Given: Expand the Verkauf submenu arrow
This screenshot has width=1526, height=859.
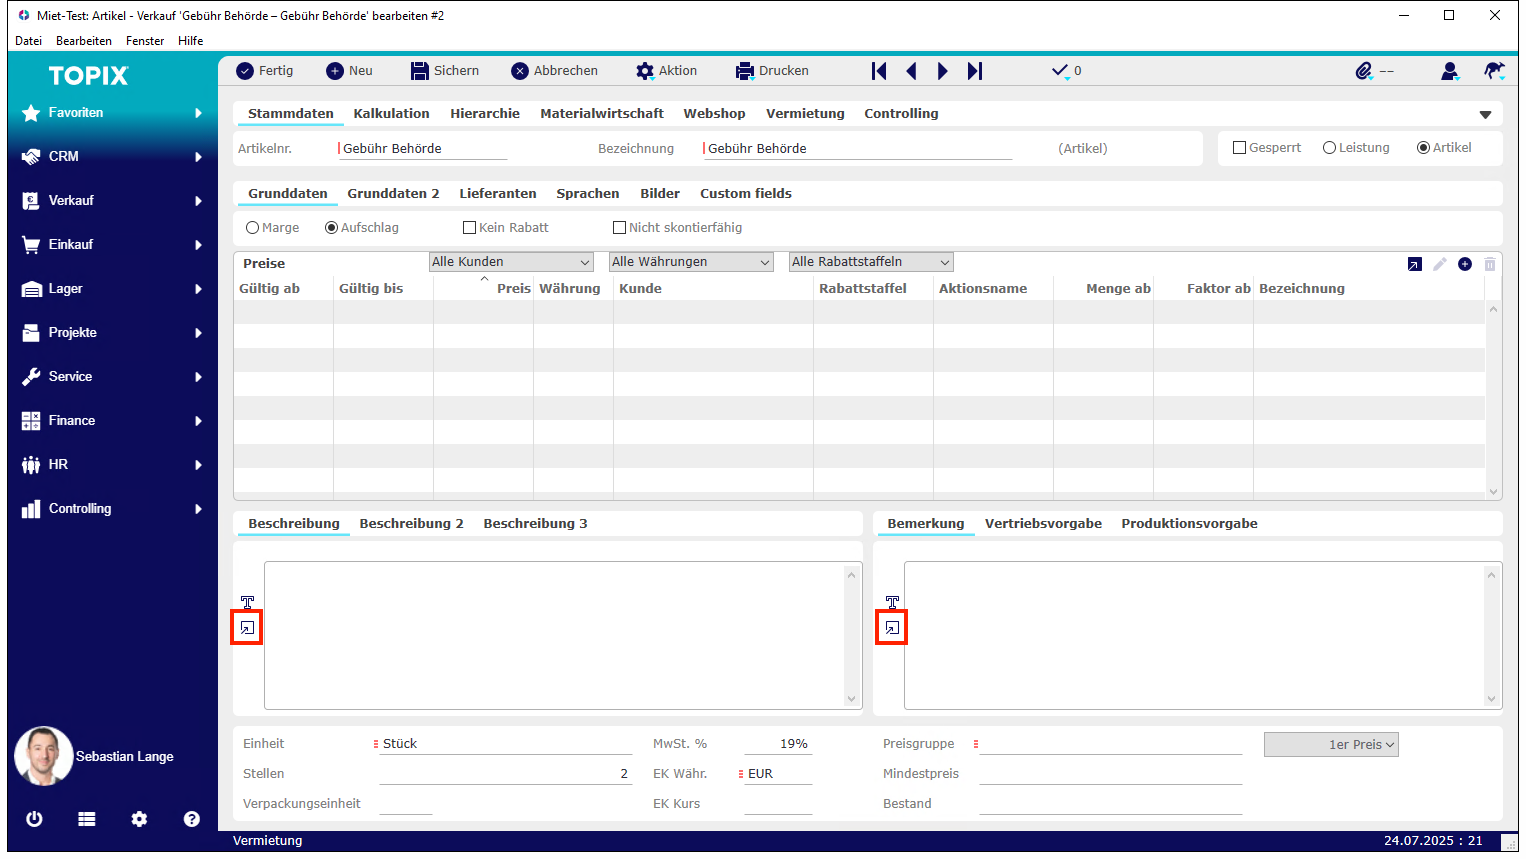Looking at the screenshot, I should (198, 201).
